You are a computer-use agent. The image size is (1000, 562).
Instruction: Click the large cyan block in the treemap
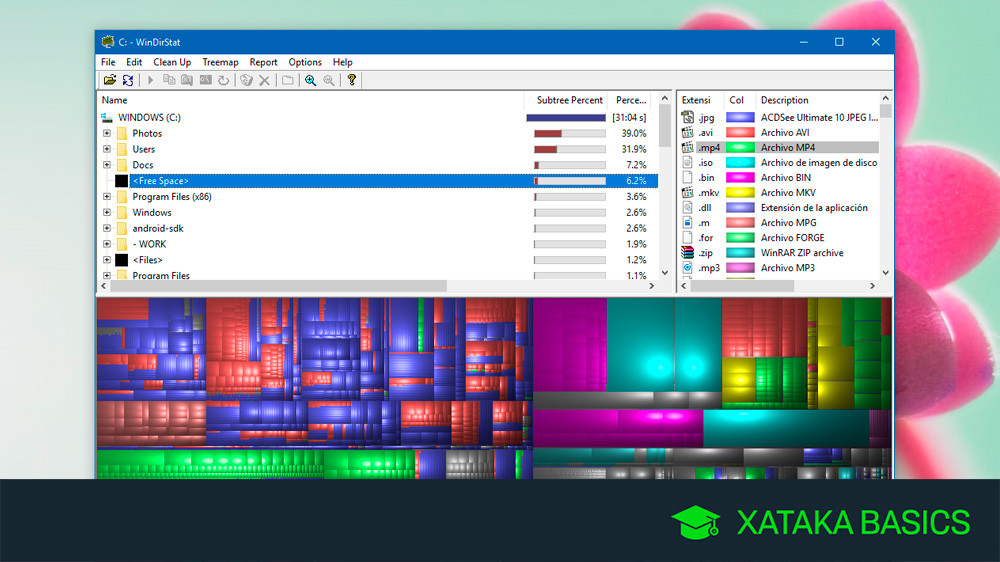[640, 344]
